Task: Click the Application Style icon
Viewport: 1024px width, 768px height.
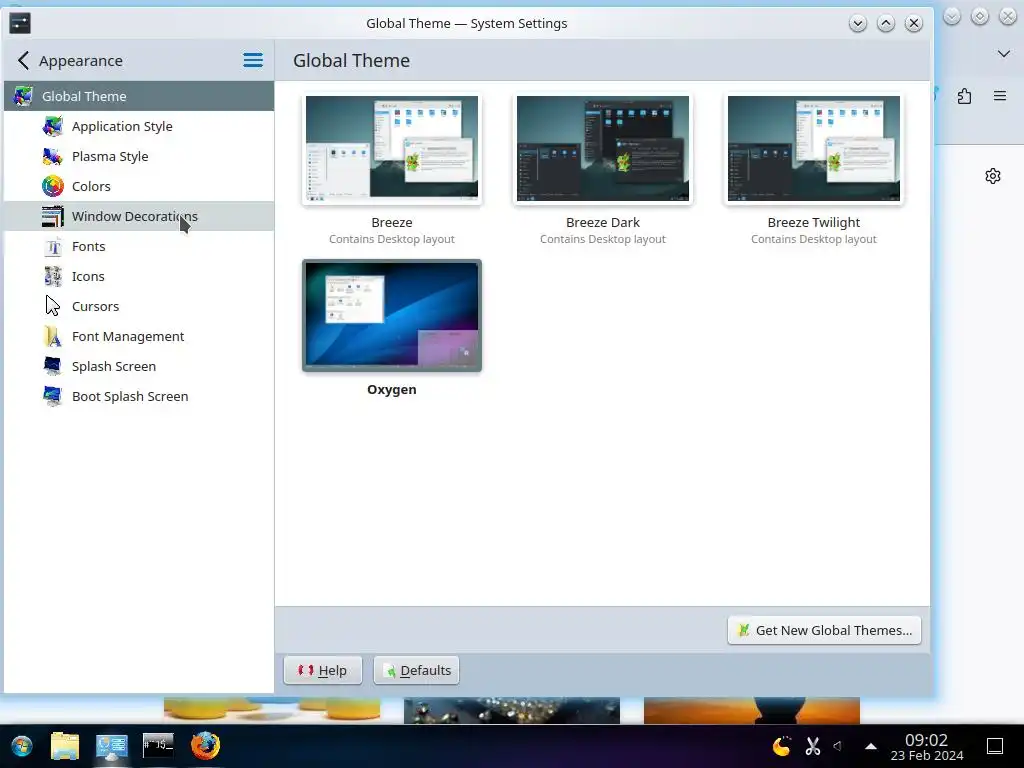Action: pos(53,126)
